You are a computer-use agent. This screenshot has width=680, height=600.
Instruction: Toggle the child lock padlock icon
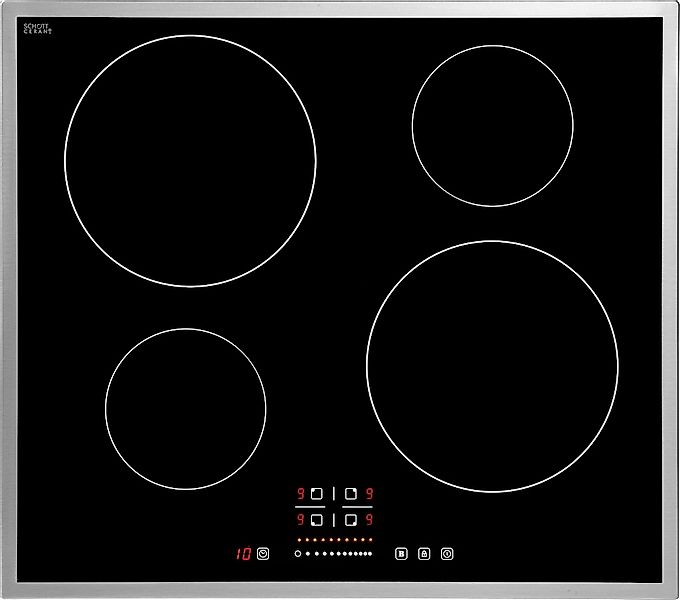click(423, 553)
